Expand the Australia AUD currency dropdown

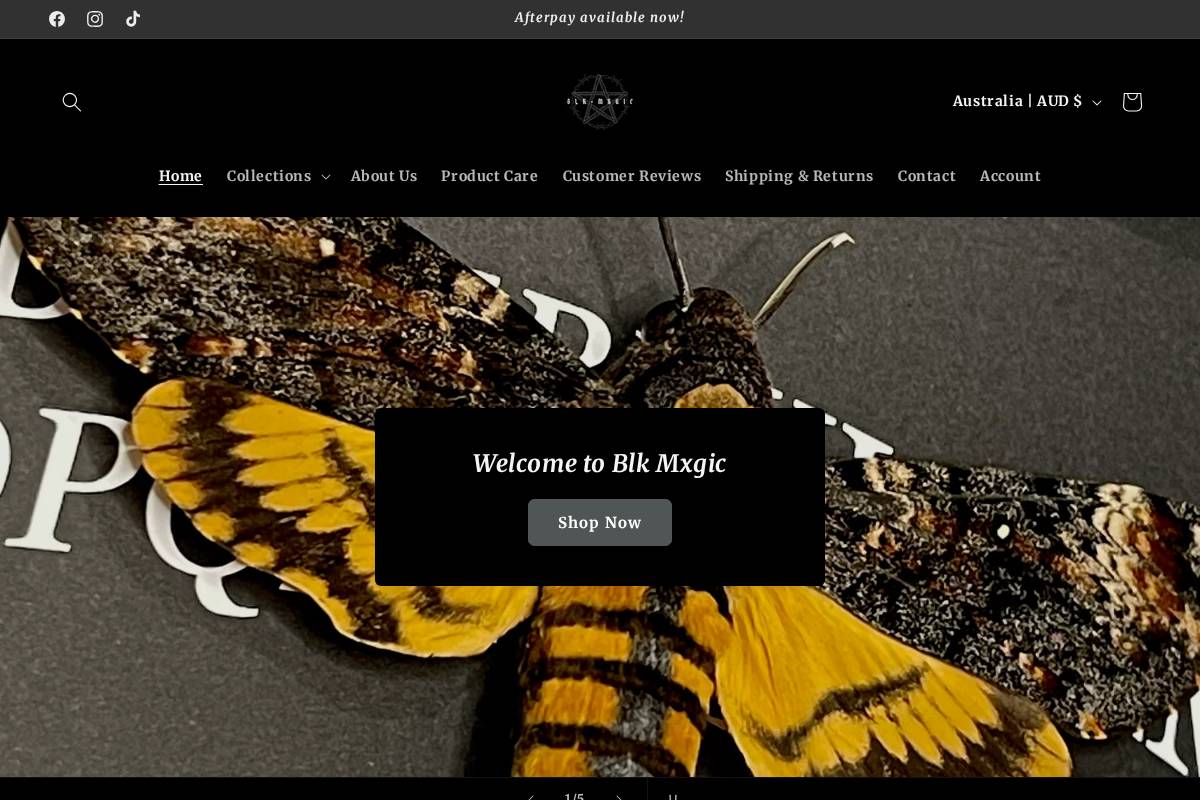(1025, 101)
